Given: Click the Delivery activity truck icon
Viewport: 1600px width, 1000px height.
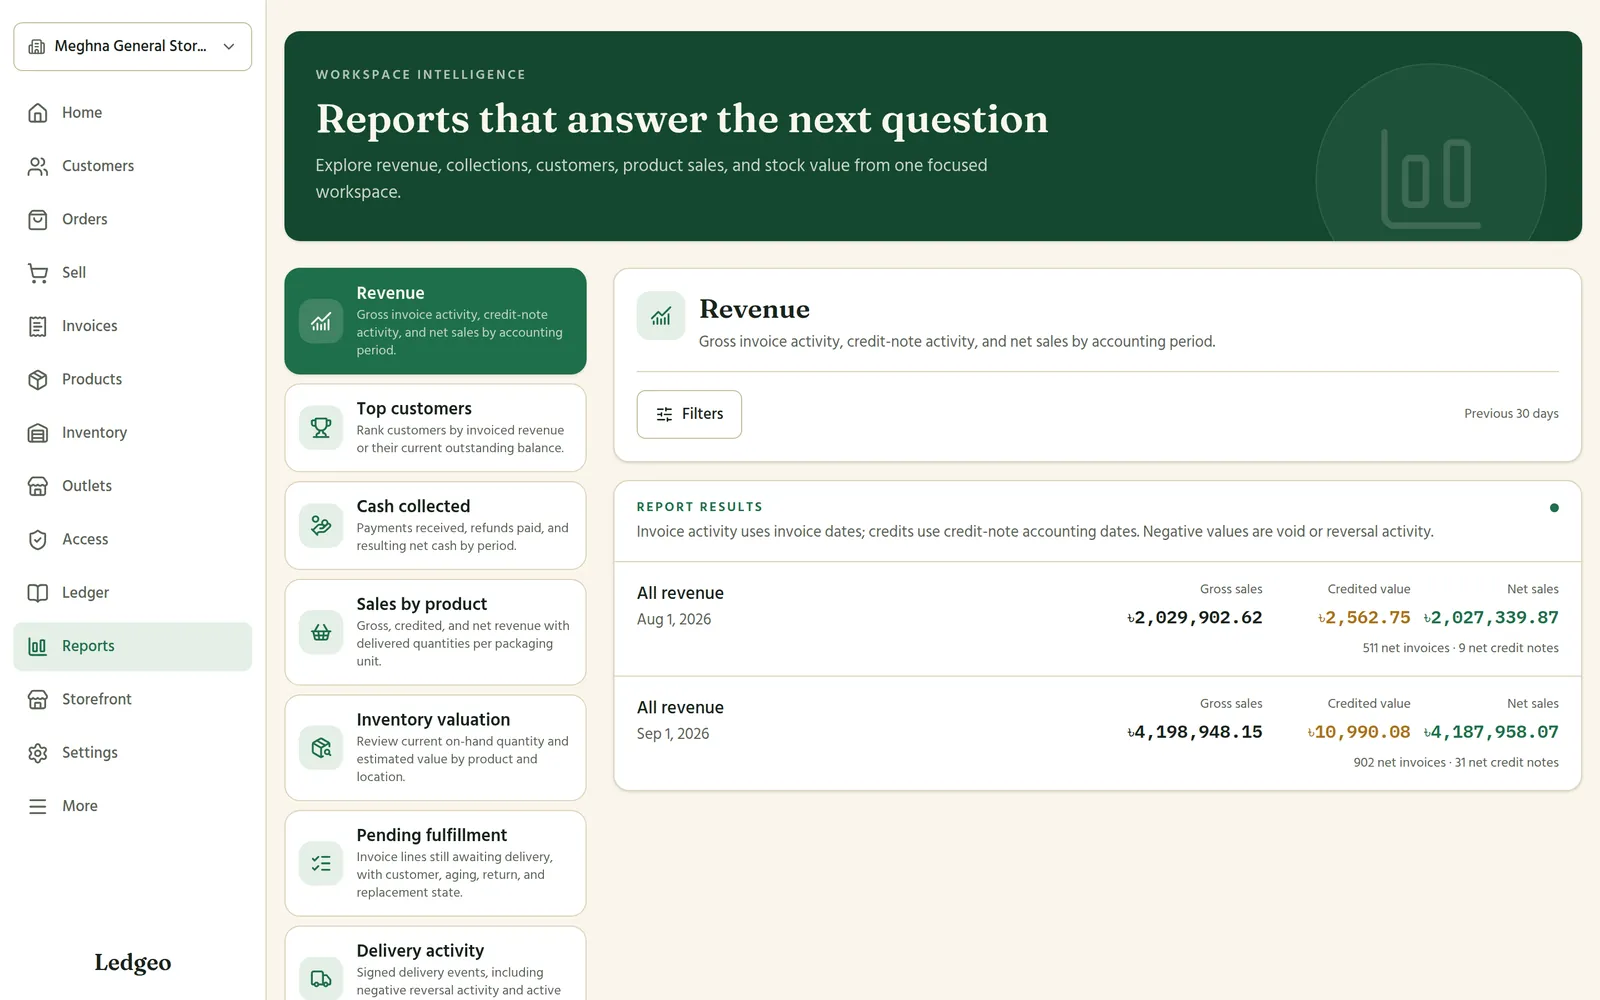Looking at the screenshot, I should (x=321, y=979).
